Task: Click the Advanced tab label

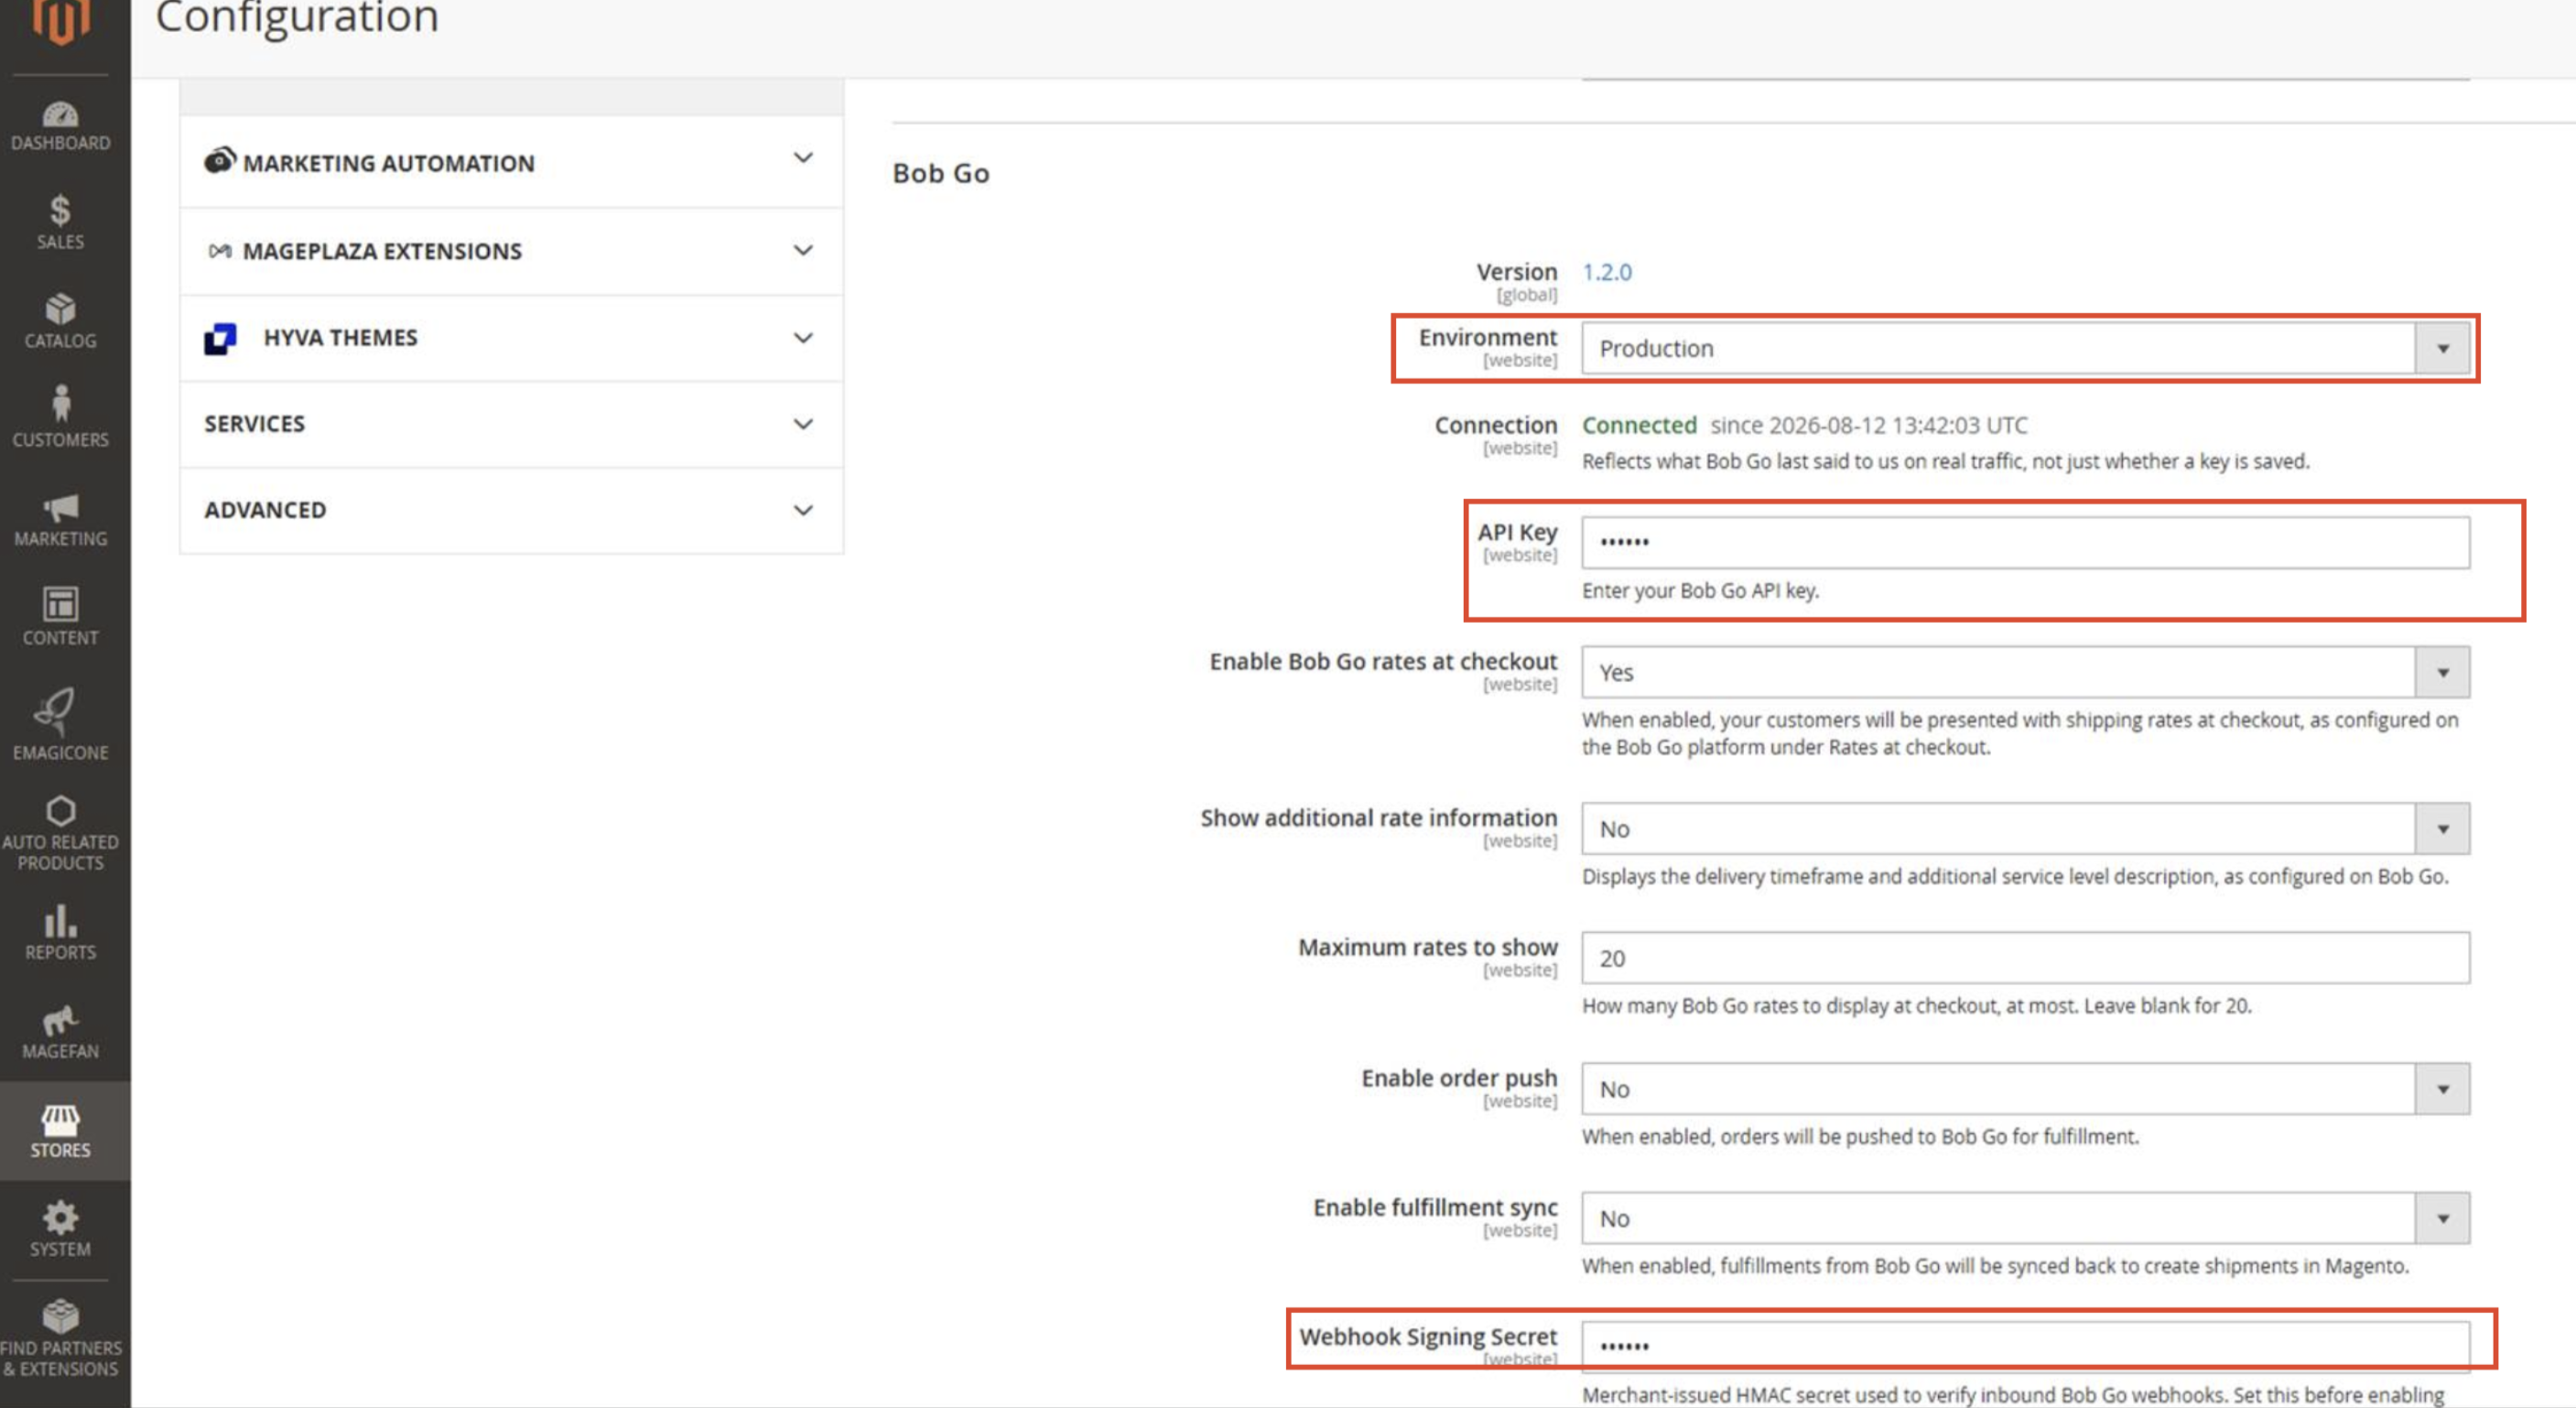Action: coord(265,510)
